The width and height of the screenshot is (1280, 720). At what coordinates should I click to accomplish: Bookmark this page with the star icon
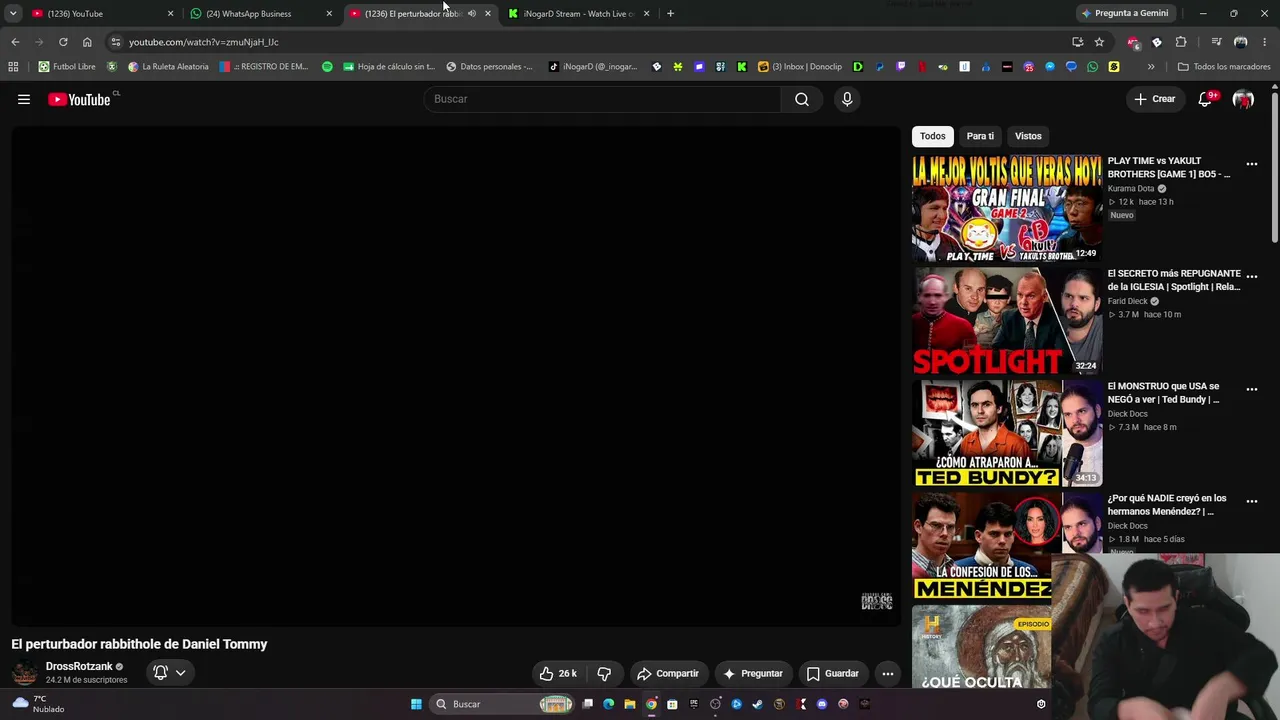1099,42
